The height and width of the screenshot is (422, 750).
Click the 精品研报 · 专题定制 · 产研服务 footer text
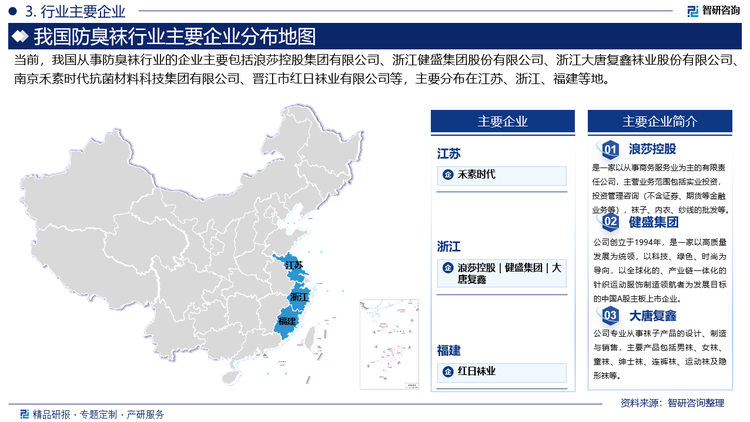click(98, 414)
